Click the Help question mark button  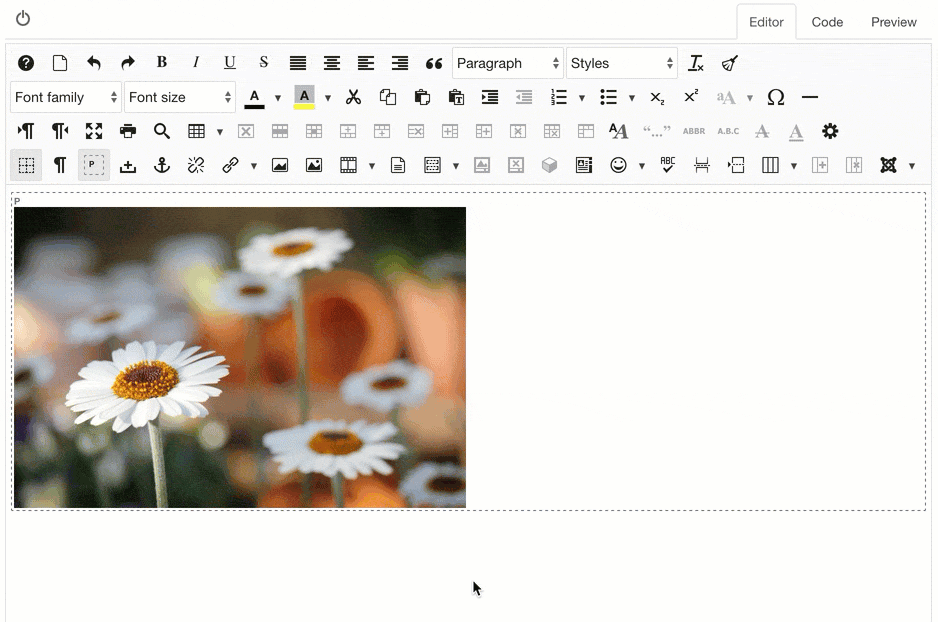[x=26, y=63]
